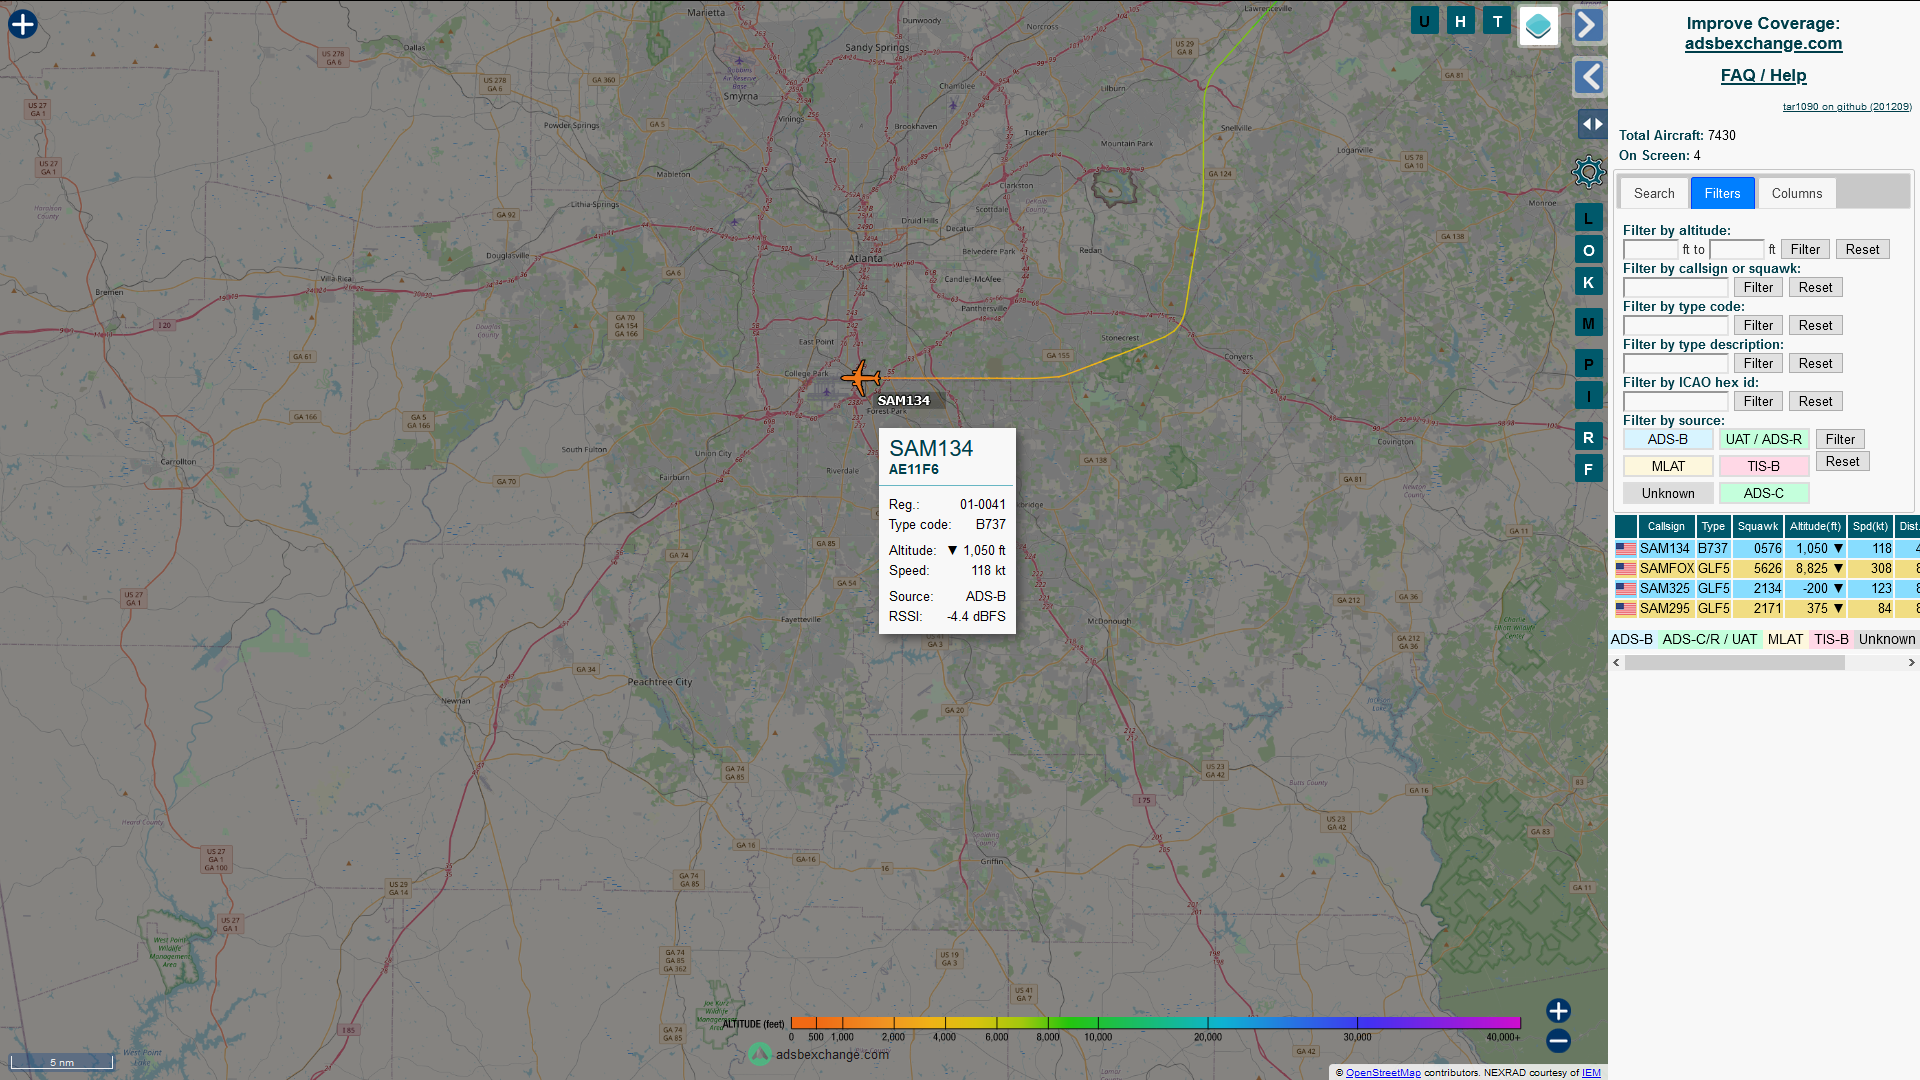Toggle the O map option button
This screenshot has height=1080, width=1920.
[x=1588, y=250]
